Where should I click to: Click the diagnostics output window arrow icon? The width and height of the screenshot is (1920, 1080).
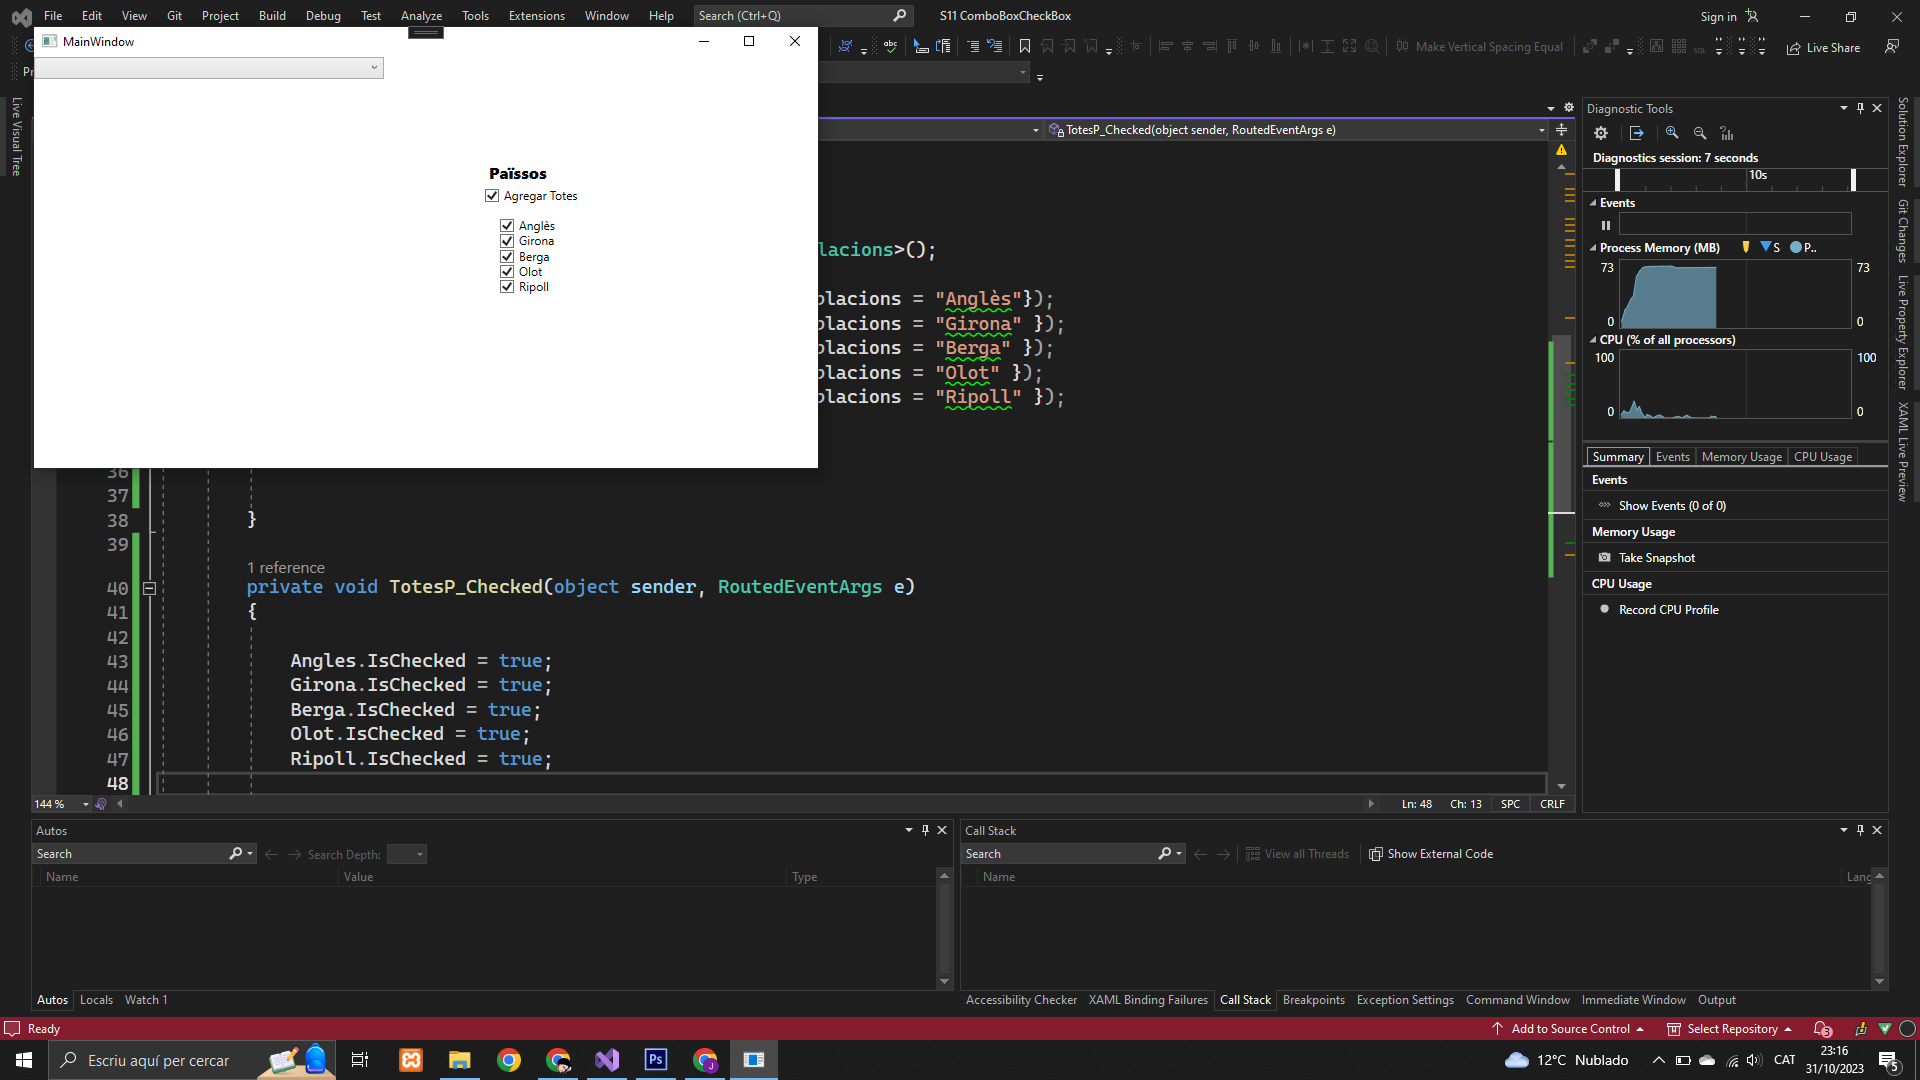(1637, 133)
